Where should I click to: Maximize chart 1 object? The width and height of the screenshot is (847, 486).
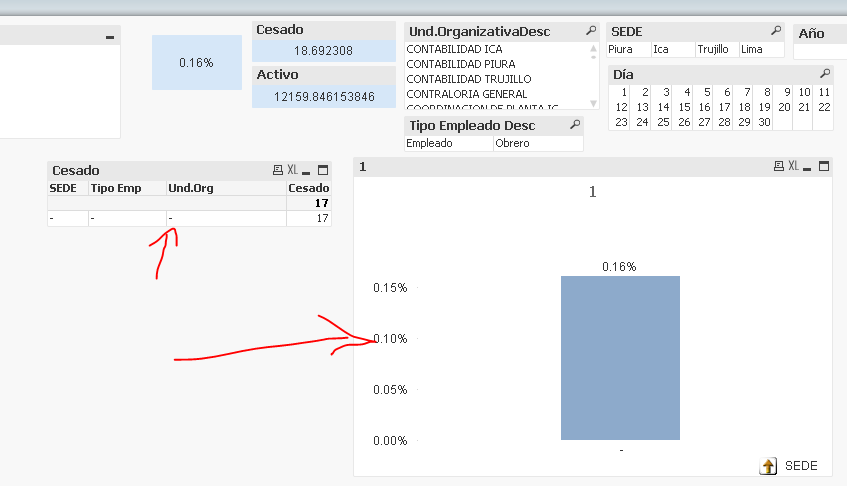[x=824, y=166]
